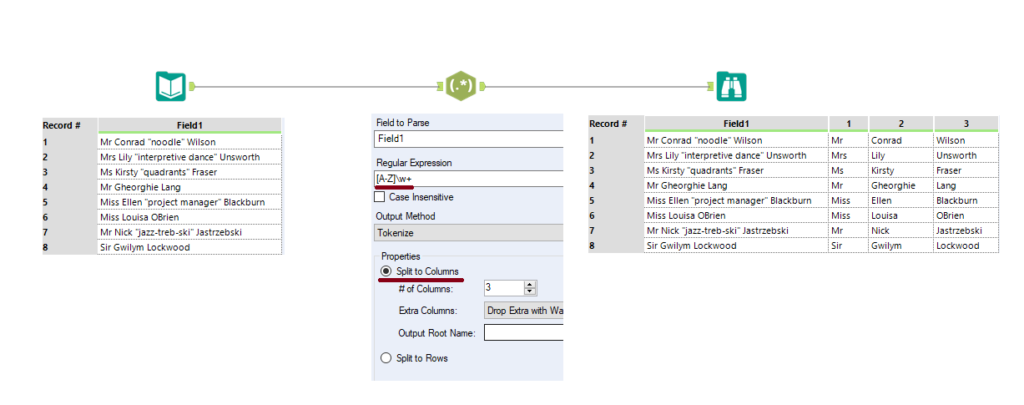Increase the number of columns stepper
This screenshot has width=1024, height=405.
(x=530, y=283)
